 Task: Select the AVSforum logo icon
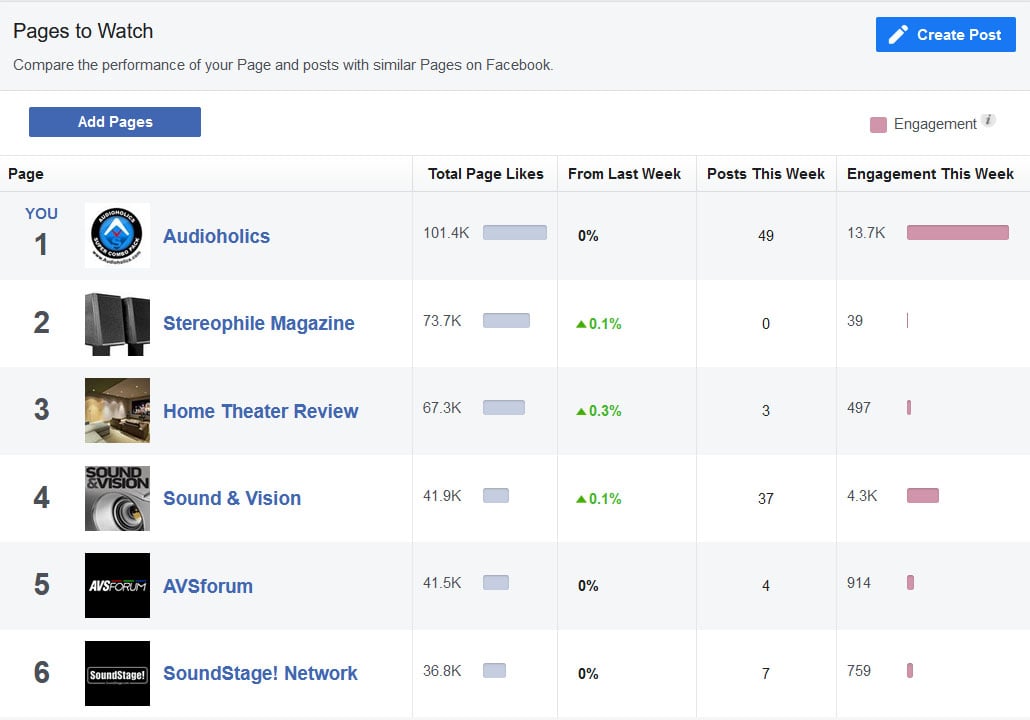coord(117,585)
